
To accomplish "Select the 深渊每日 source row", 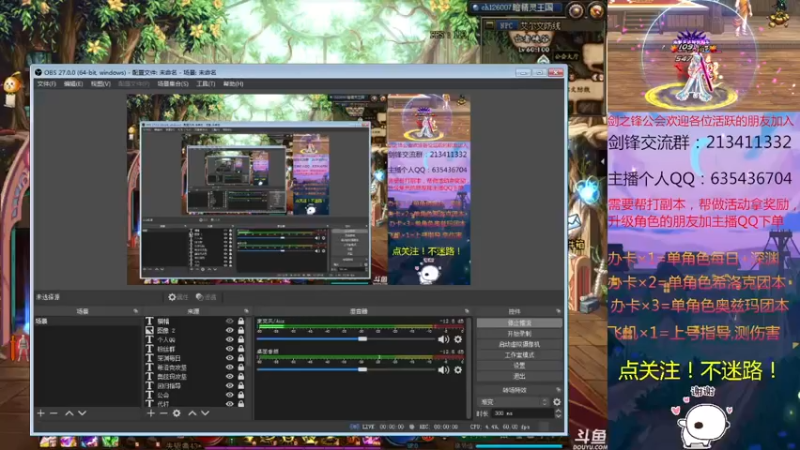I will click(195, 358).
